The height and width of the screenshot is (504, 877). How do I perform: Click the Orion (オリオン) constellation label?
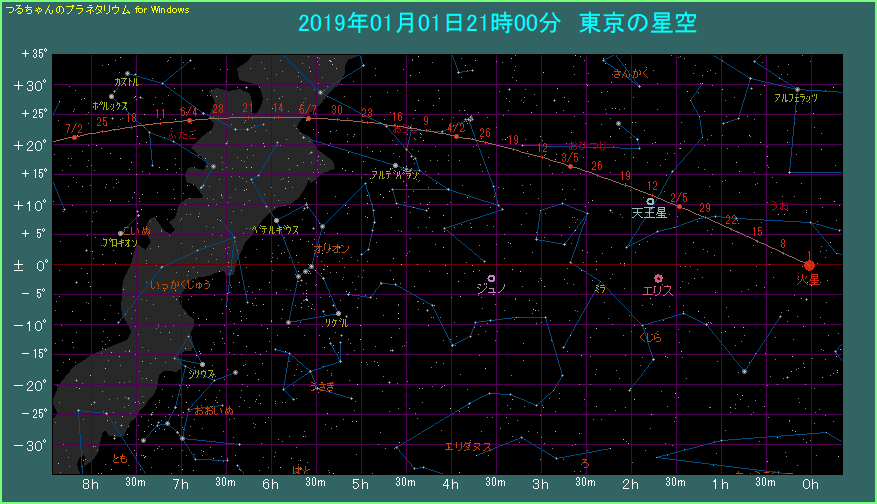[332, 248]
